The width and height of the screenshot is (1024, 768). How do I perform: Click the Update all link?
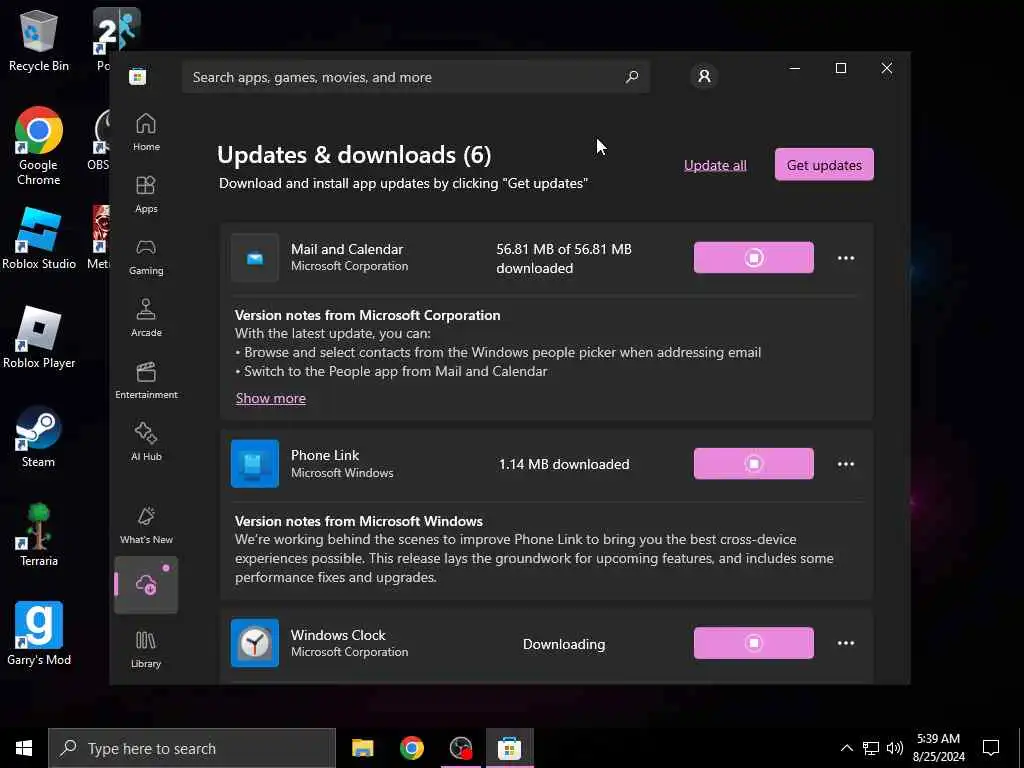click(715, 165)
